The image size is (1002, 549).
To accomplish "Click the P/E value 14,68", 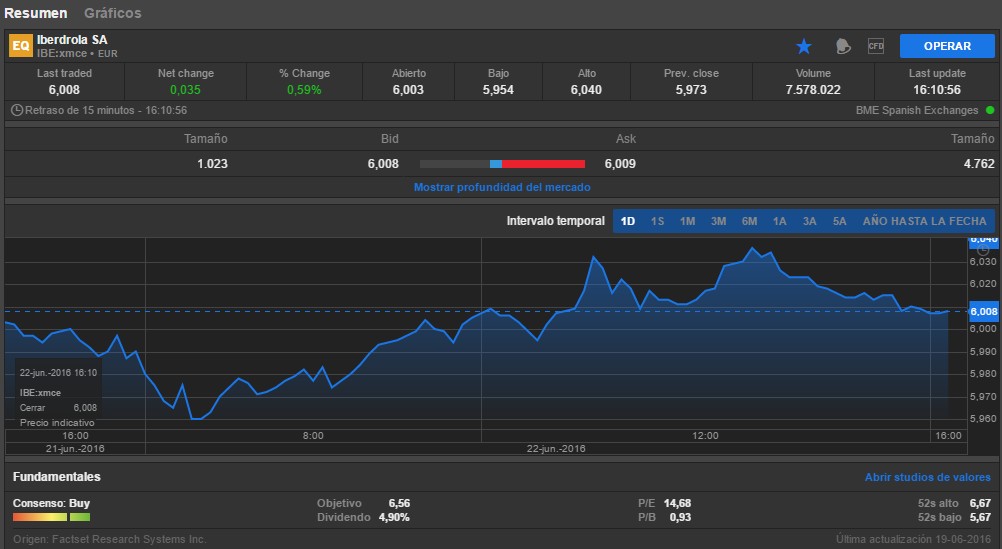I will coord(677,503).
